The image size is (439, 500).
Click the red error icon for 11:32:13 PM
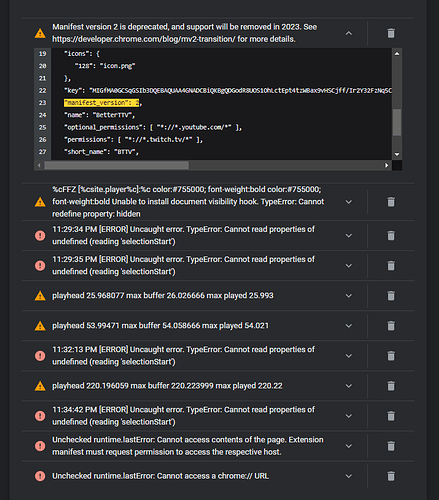pos(40,356)
